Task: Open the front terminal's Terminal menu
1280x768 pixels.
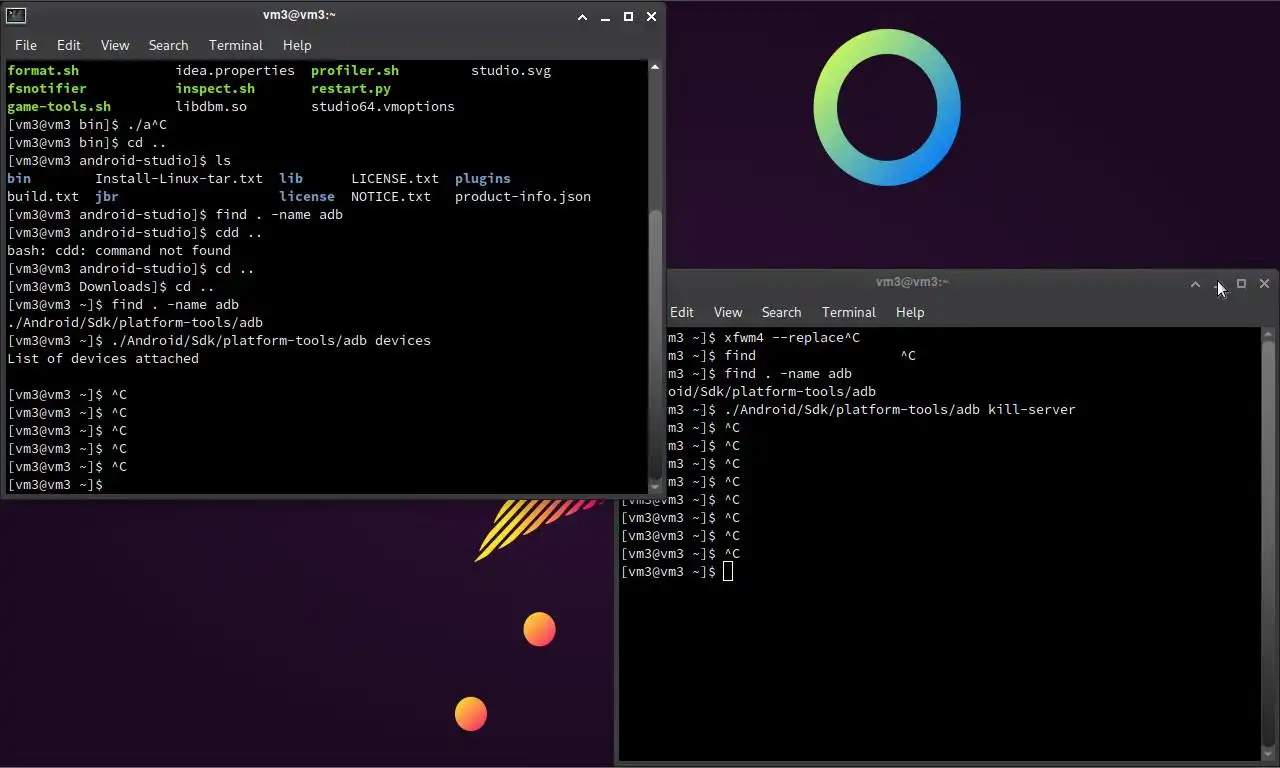Action: [236, 45]
